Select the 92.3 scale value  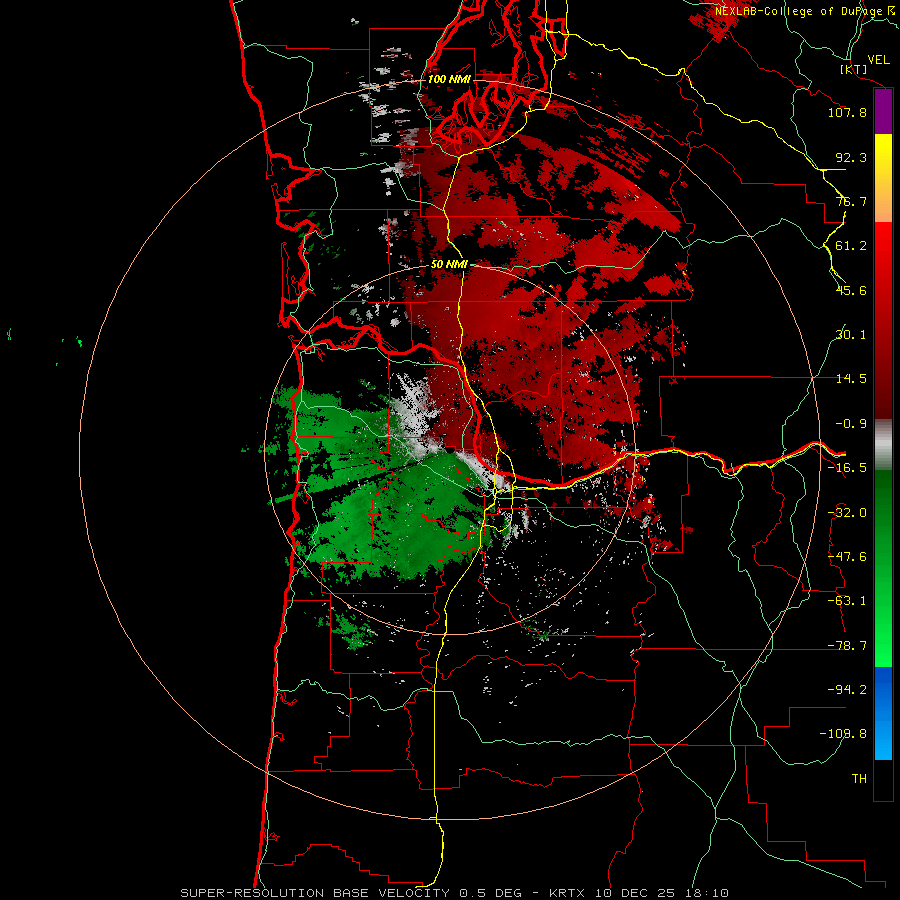(x=851, y=157)
